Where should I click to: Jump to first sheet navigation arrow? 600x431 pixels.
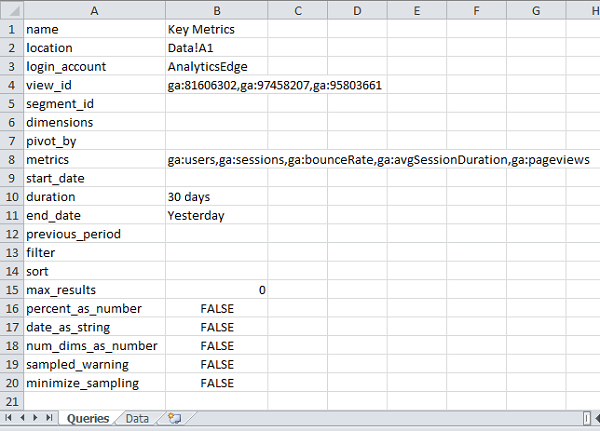tap(8, 418)
